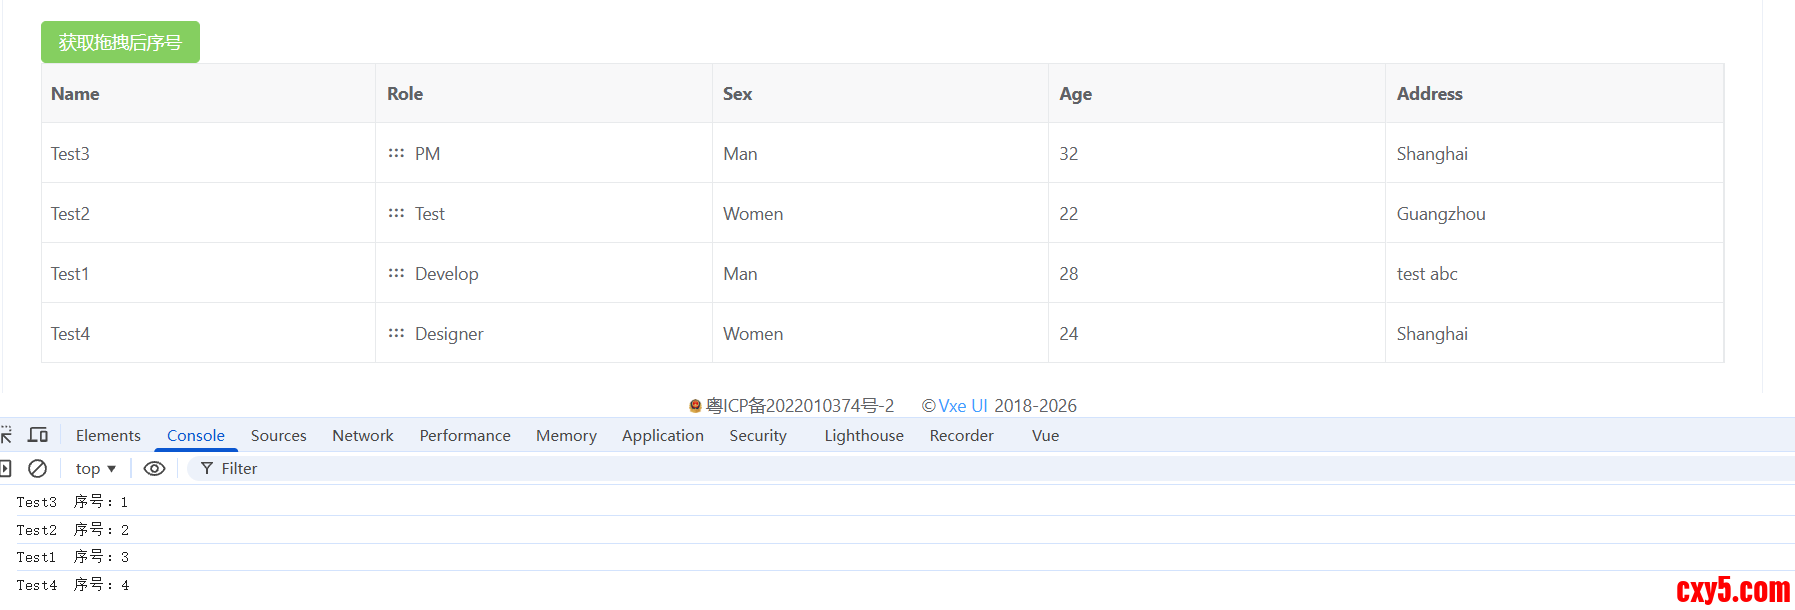Click the clear console icon
The height and width of the screenshot is (610, 1795).
pyautogui.click(x=37, y=468)
